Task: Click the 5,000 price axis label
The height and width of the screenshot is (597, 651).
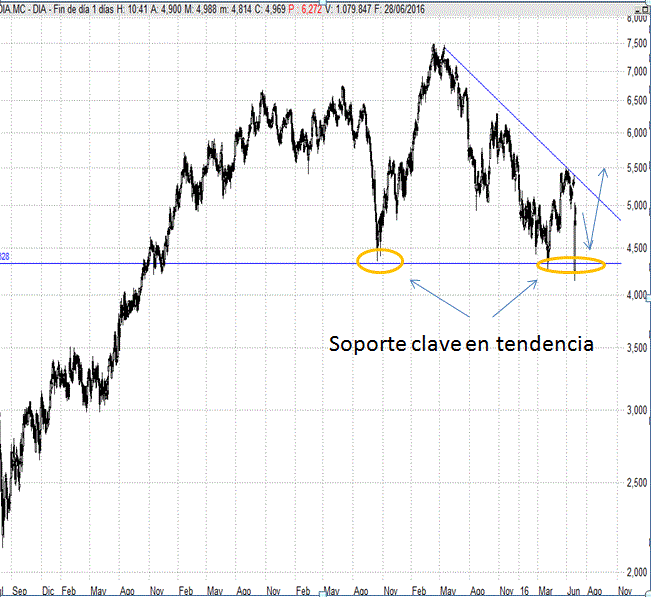Action: click(x=636, y=206)
